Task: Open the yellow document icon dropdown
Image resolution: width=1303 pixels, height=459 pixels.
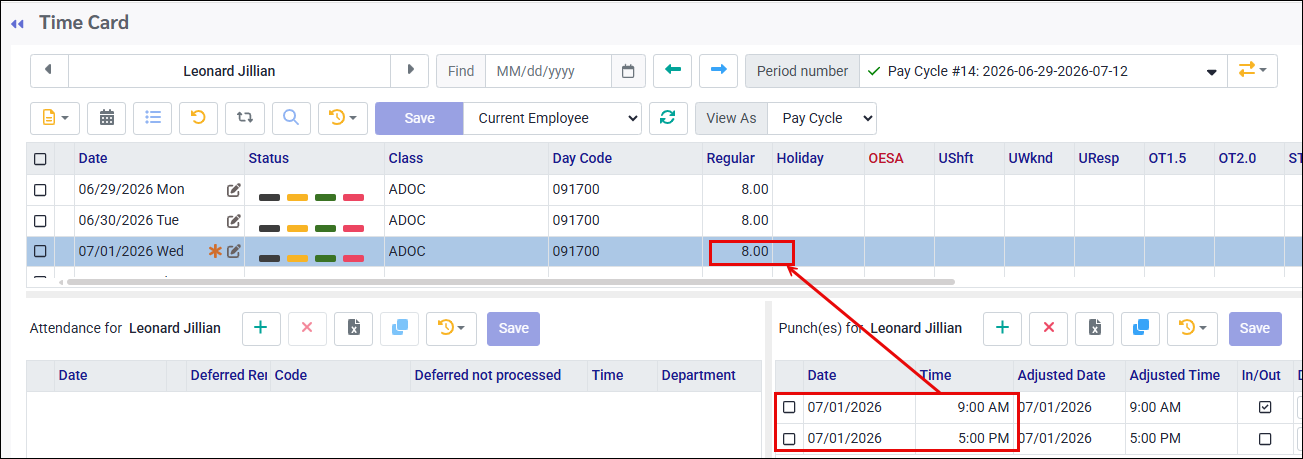Action: (x=55, y=118)
